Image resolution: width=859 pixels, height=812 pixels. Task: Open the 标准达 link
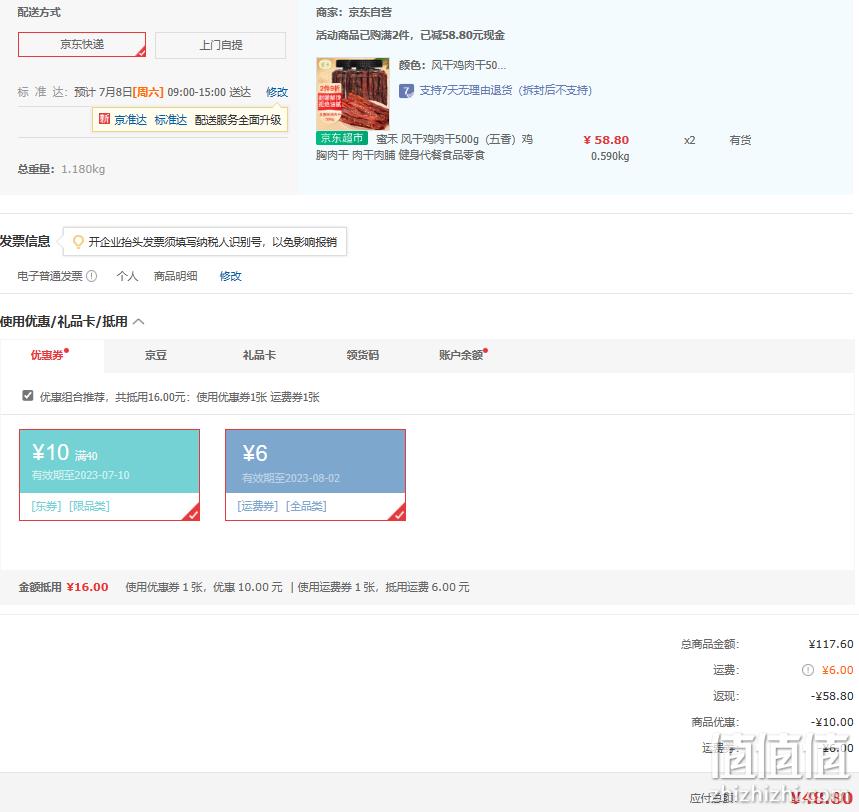tap(170, 120)
